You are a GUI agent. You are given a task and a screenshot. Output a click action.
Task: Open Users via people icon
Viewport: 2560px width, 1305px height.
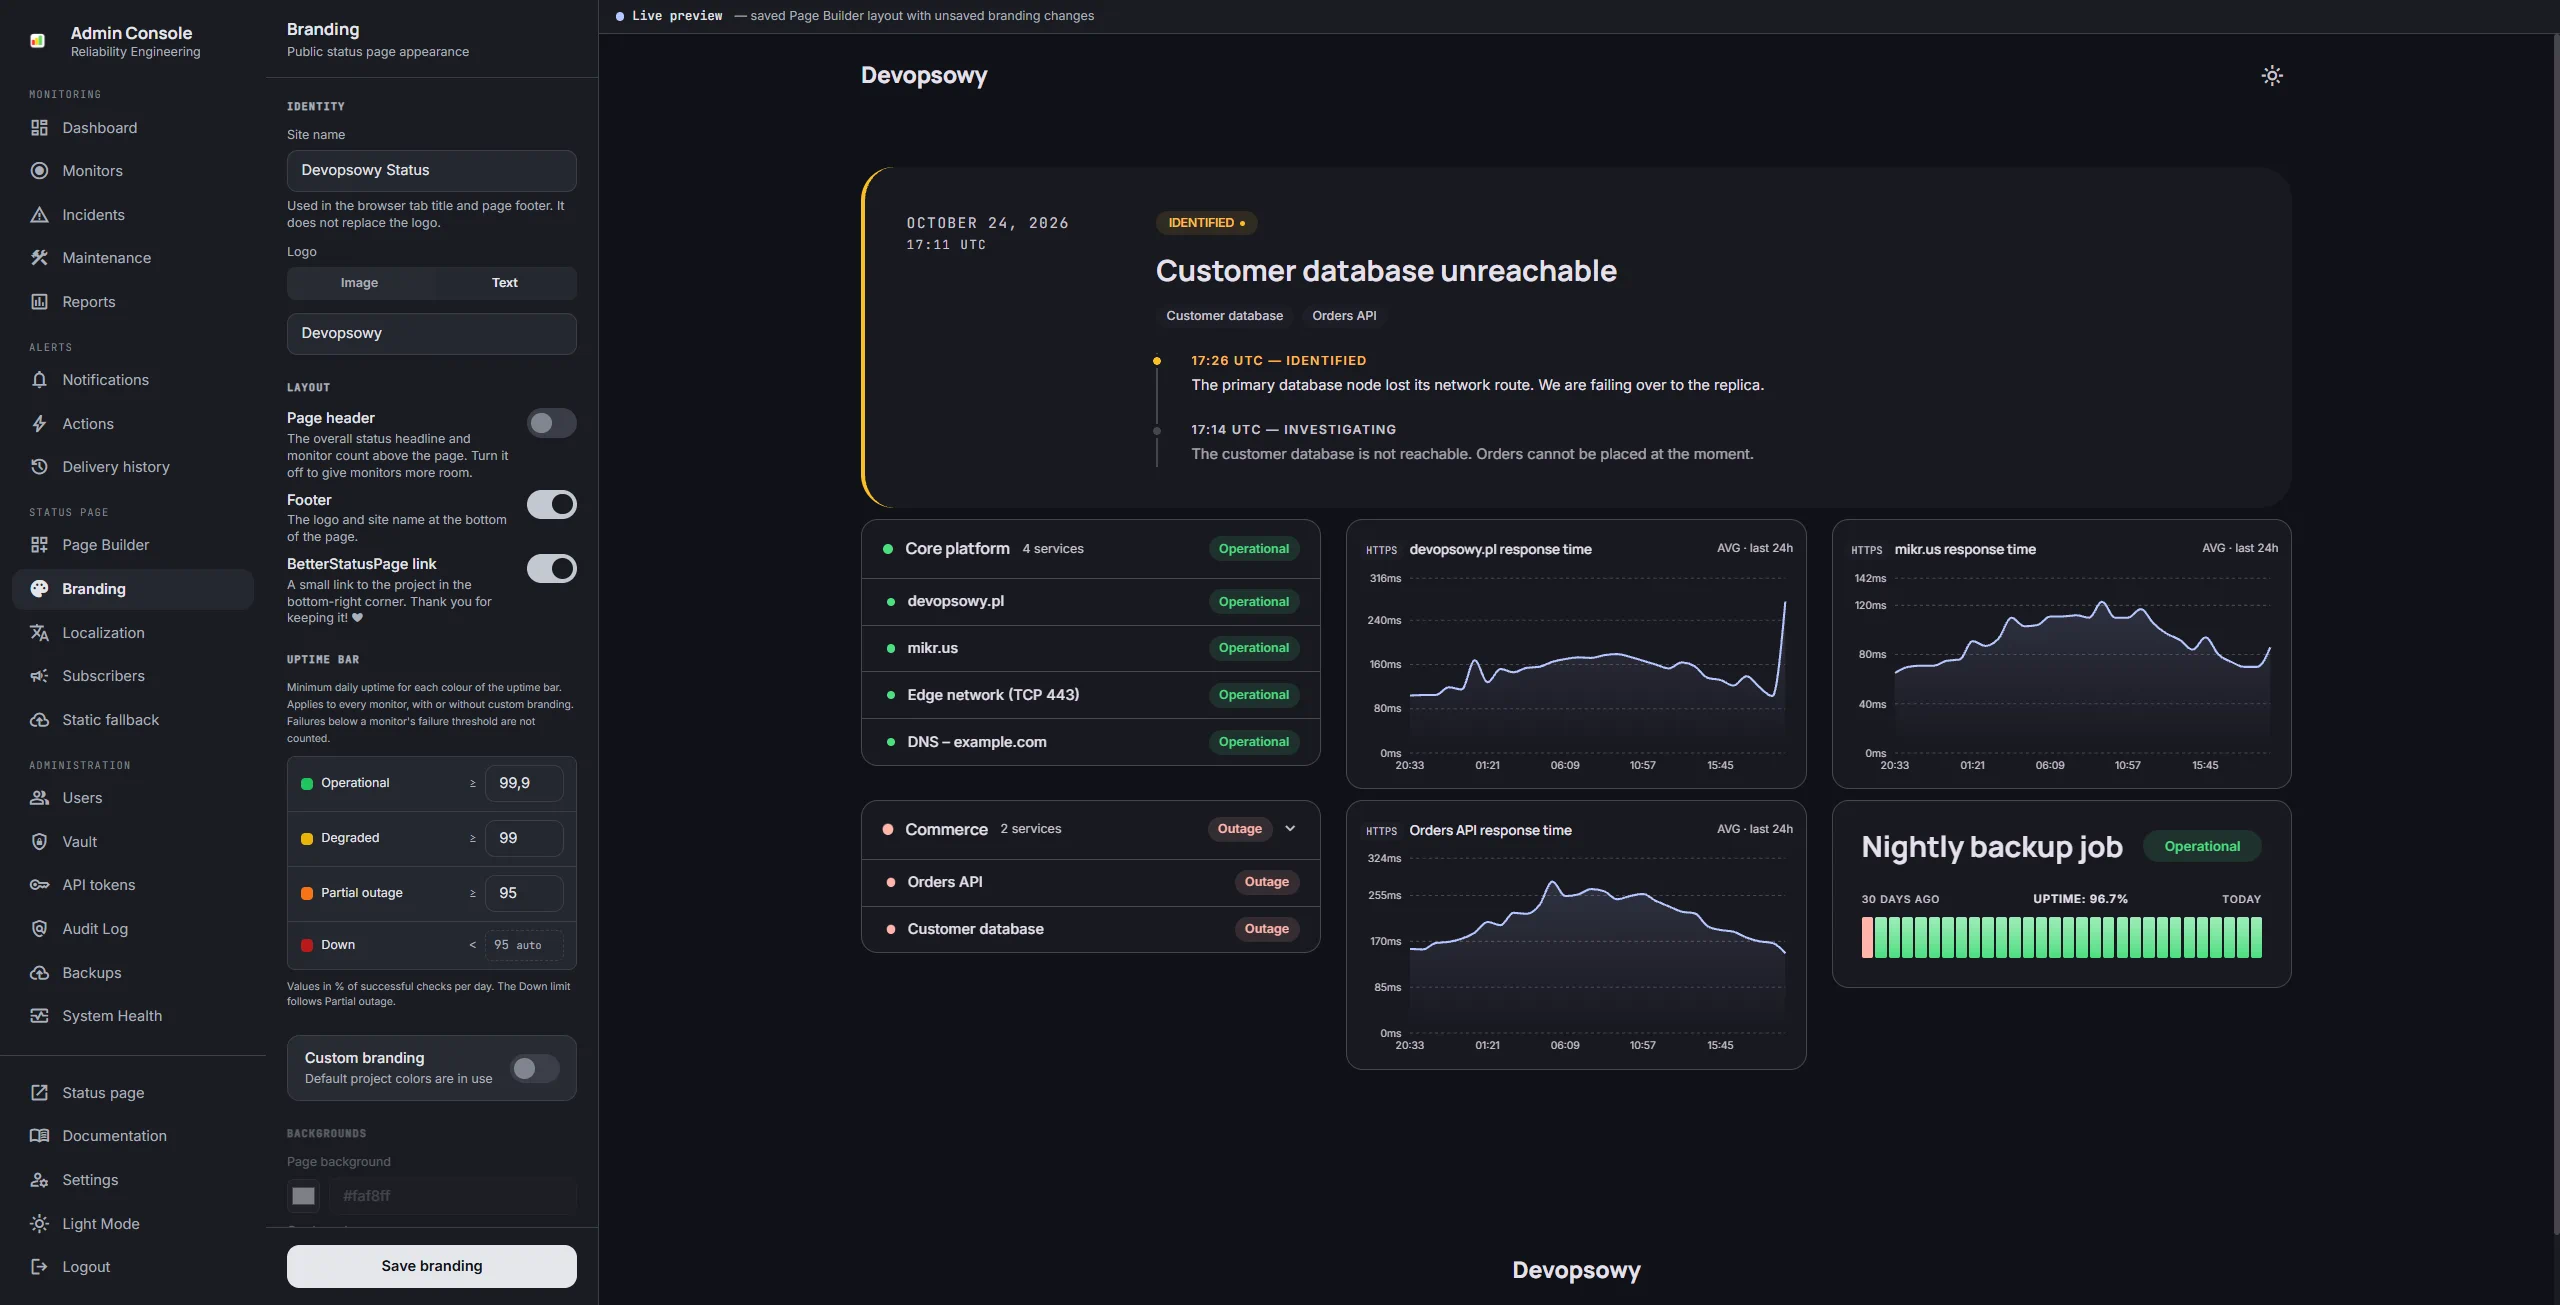39,798
